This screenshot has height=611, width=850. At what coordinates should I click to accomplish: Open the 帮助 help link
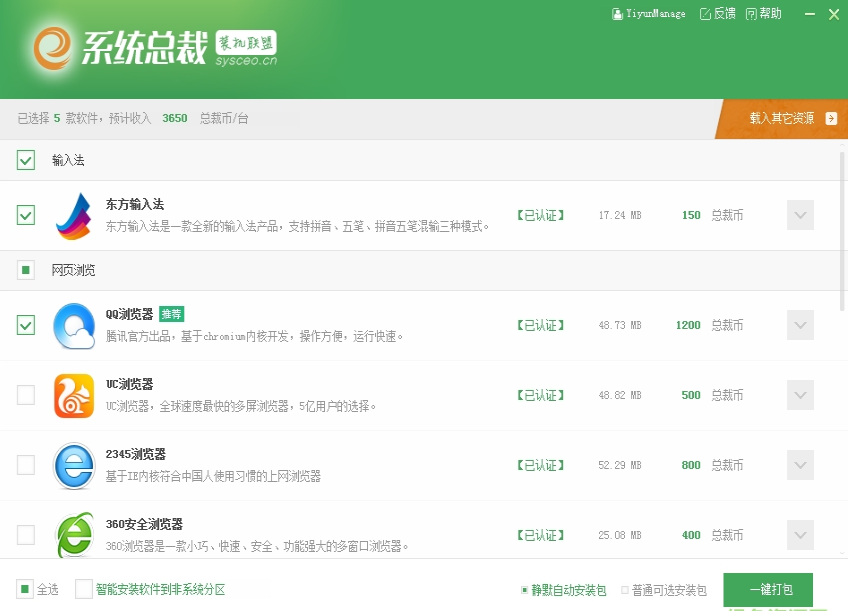(763, 14)
